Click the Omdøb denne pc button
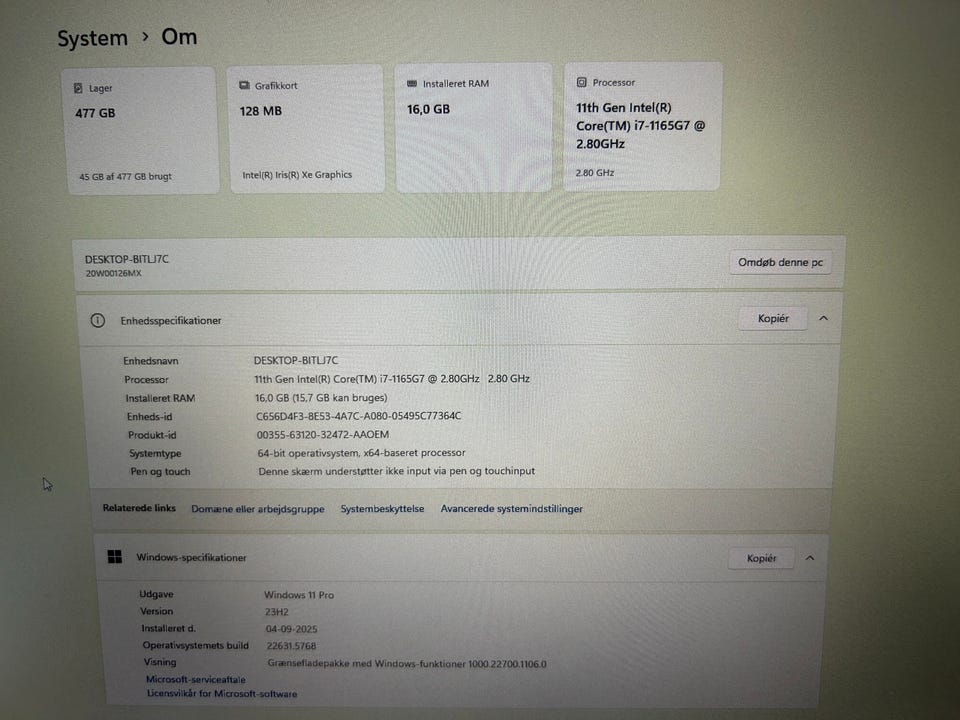This screenshot has width=960, height=720. pos(780,262)
